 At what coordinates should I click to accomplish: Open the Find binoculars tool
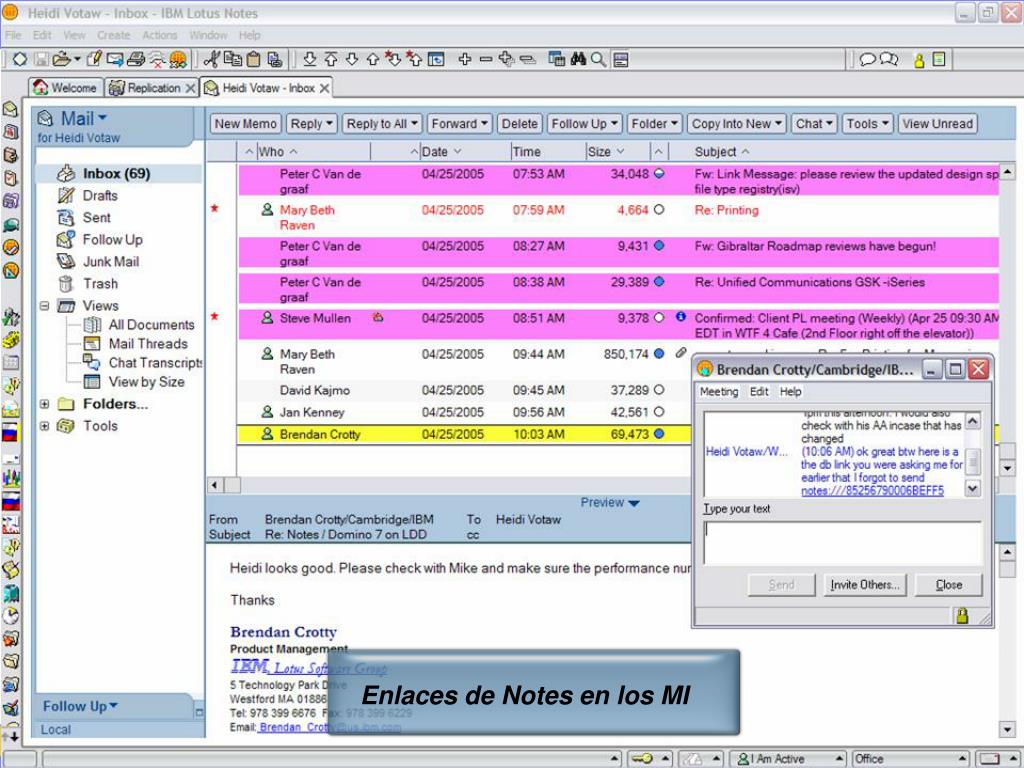coord(578,59)
